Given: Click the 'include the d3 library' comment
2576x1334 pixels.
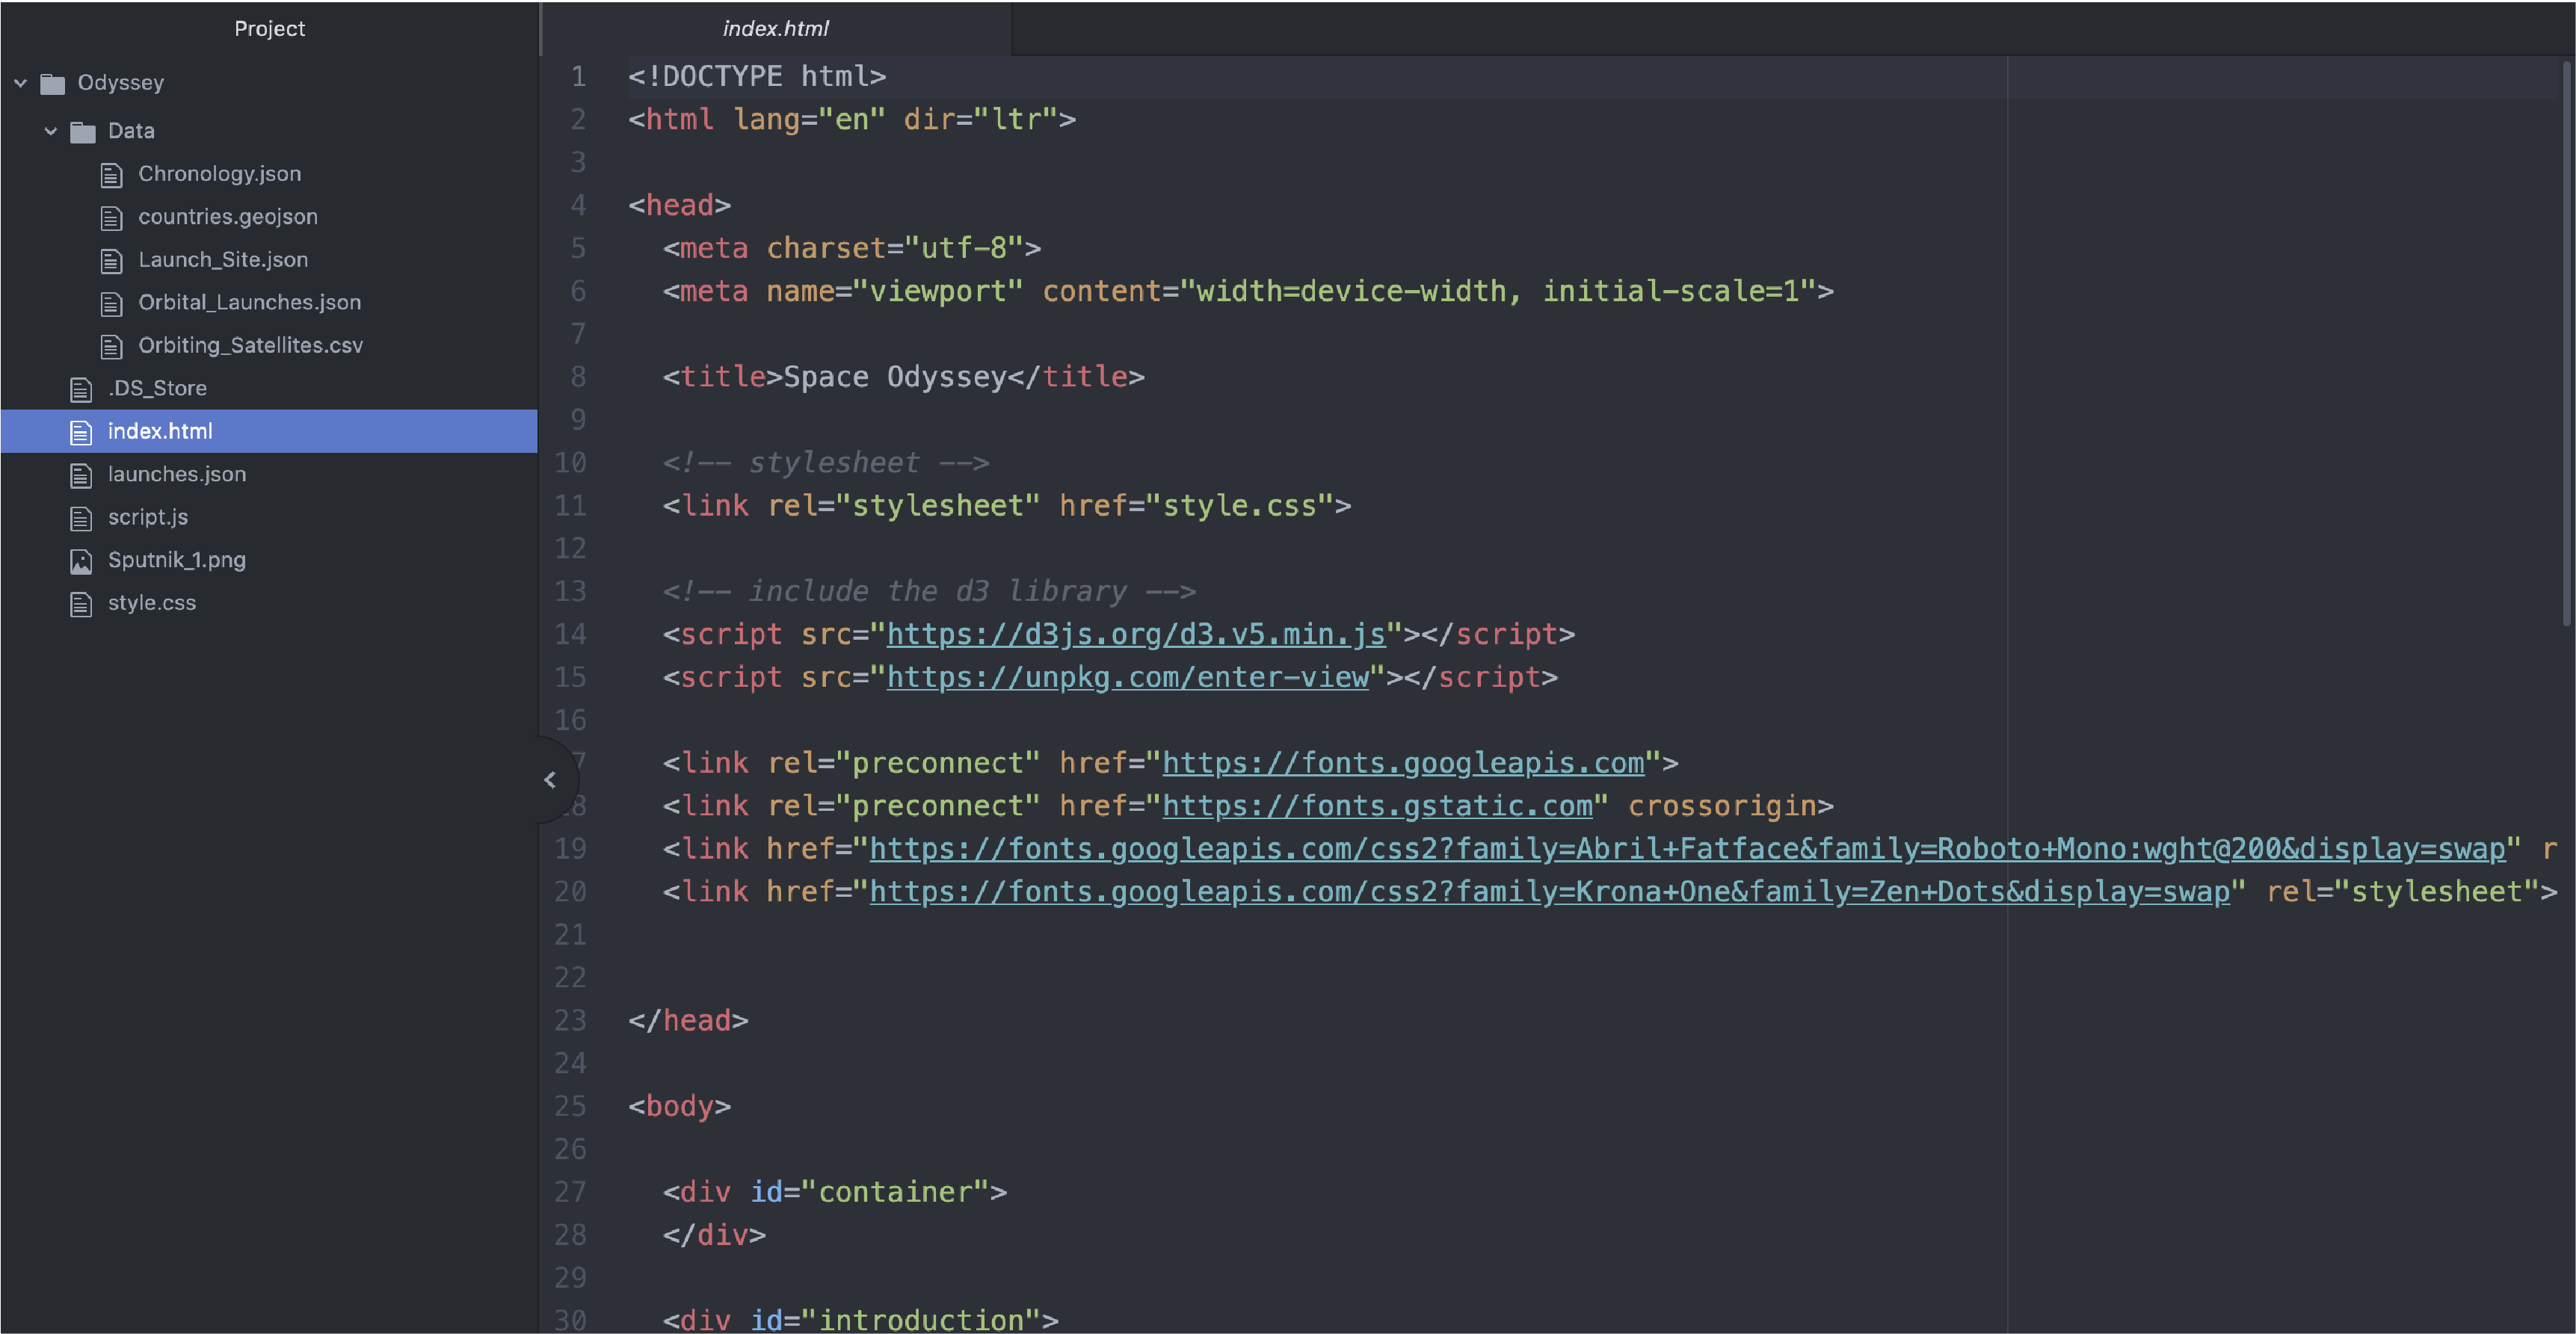Looking at the screenshot, I should point(929,592).
